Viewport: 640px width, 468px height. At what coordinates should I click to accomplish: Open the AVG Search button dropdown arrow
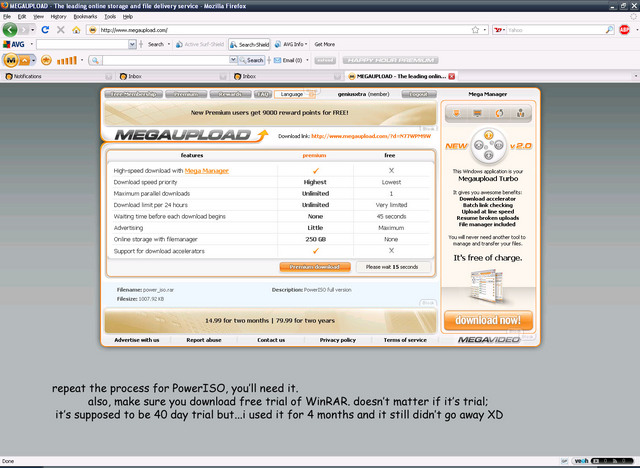point(169,44)
